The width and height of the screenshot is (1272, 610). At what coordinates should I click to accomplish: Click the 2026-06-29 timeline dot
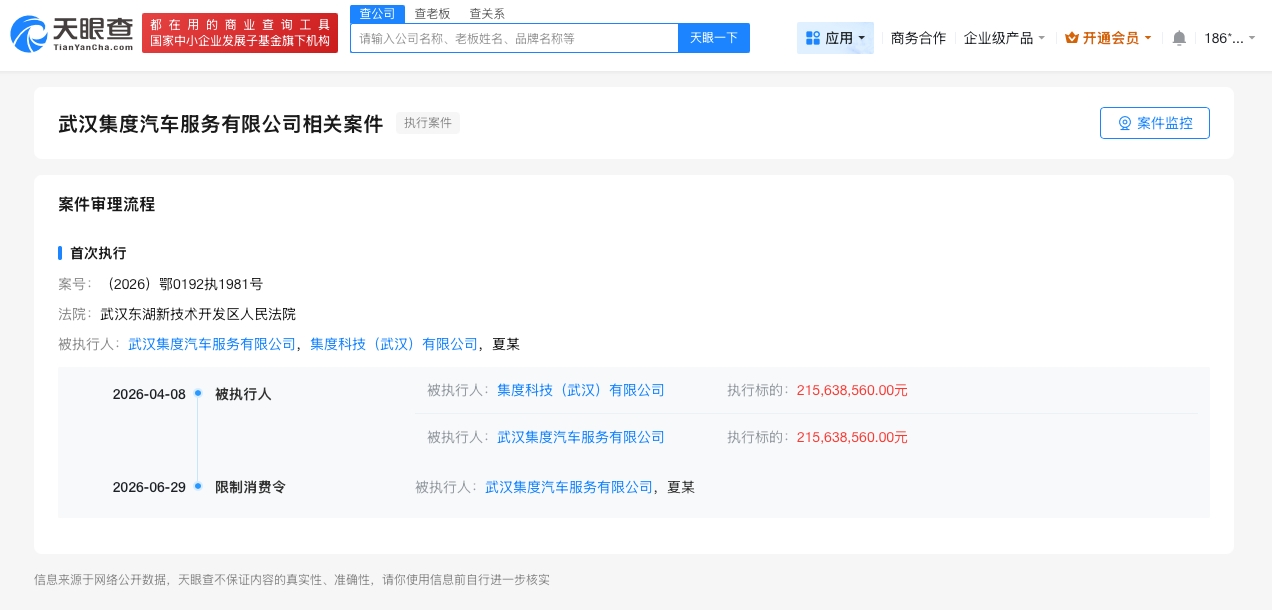(x=198, y=486)
